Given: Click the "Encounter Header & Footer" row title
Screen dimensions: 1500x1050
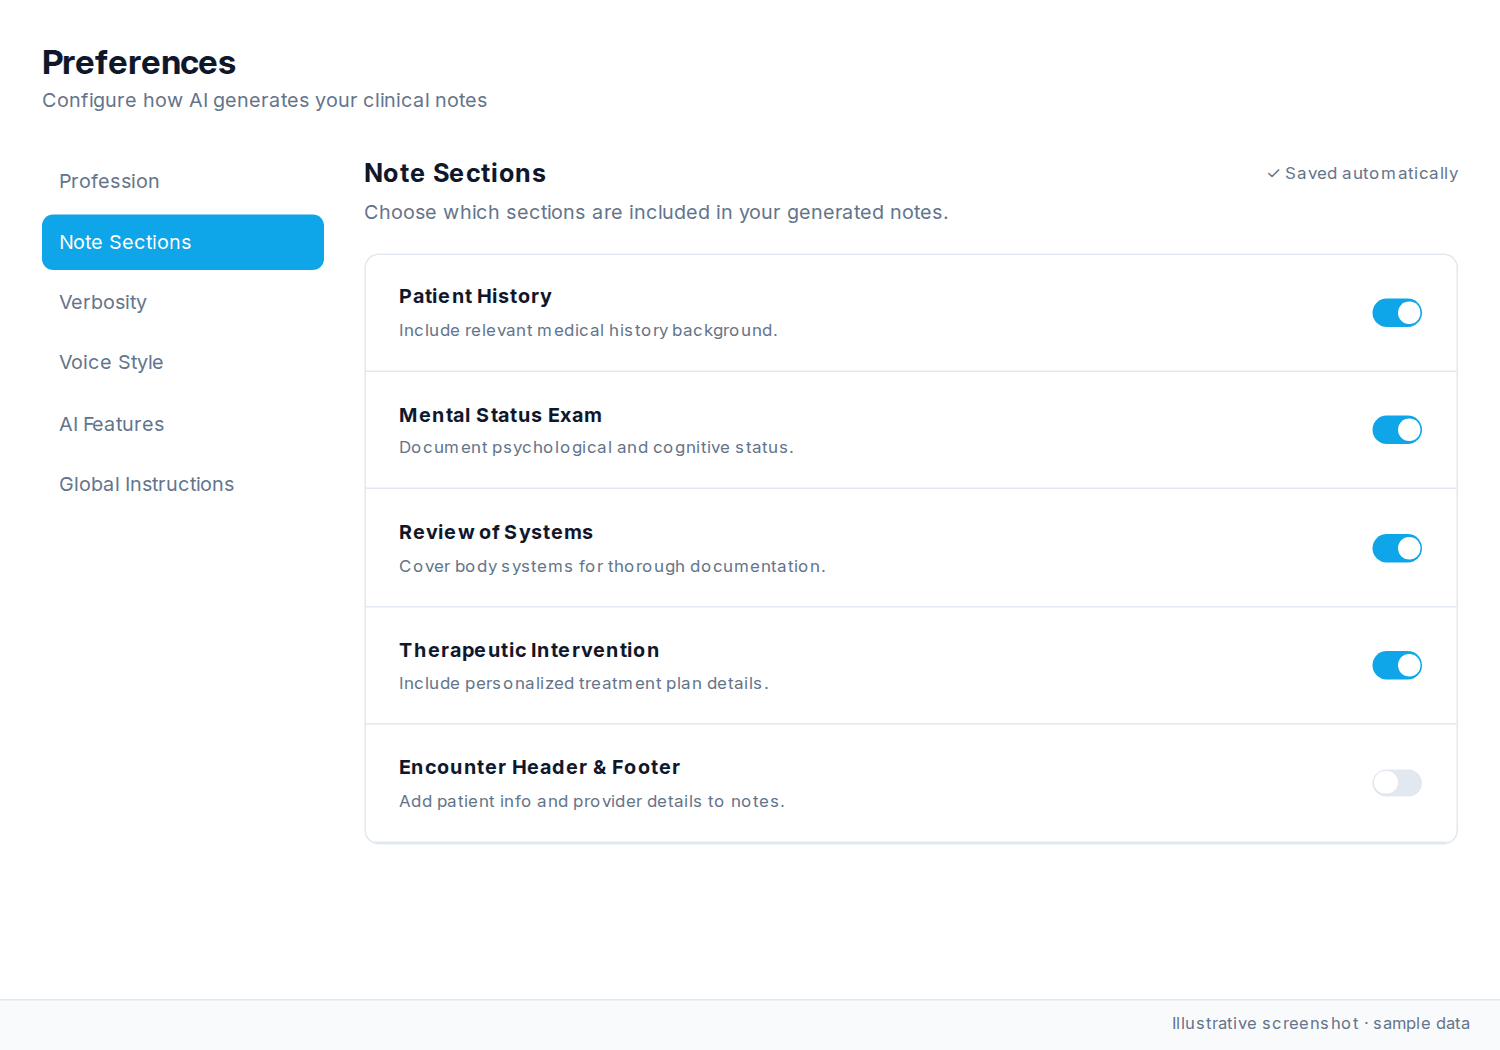Looking at the screenshot, I should point(539,767).
